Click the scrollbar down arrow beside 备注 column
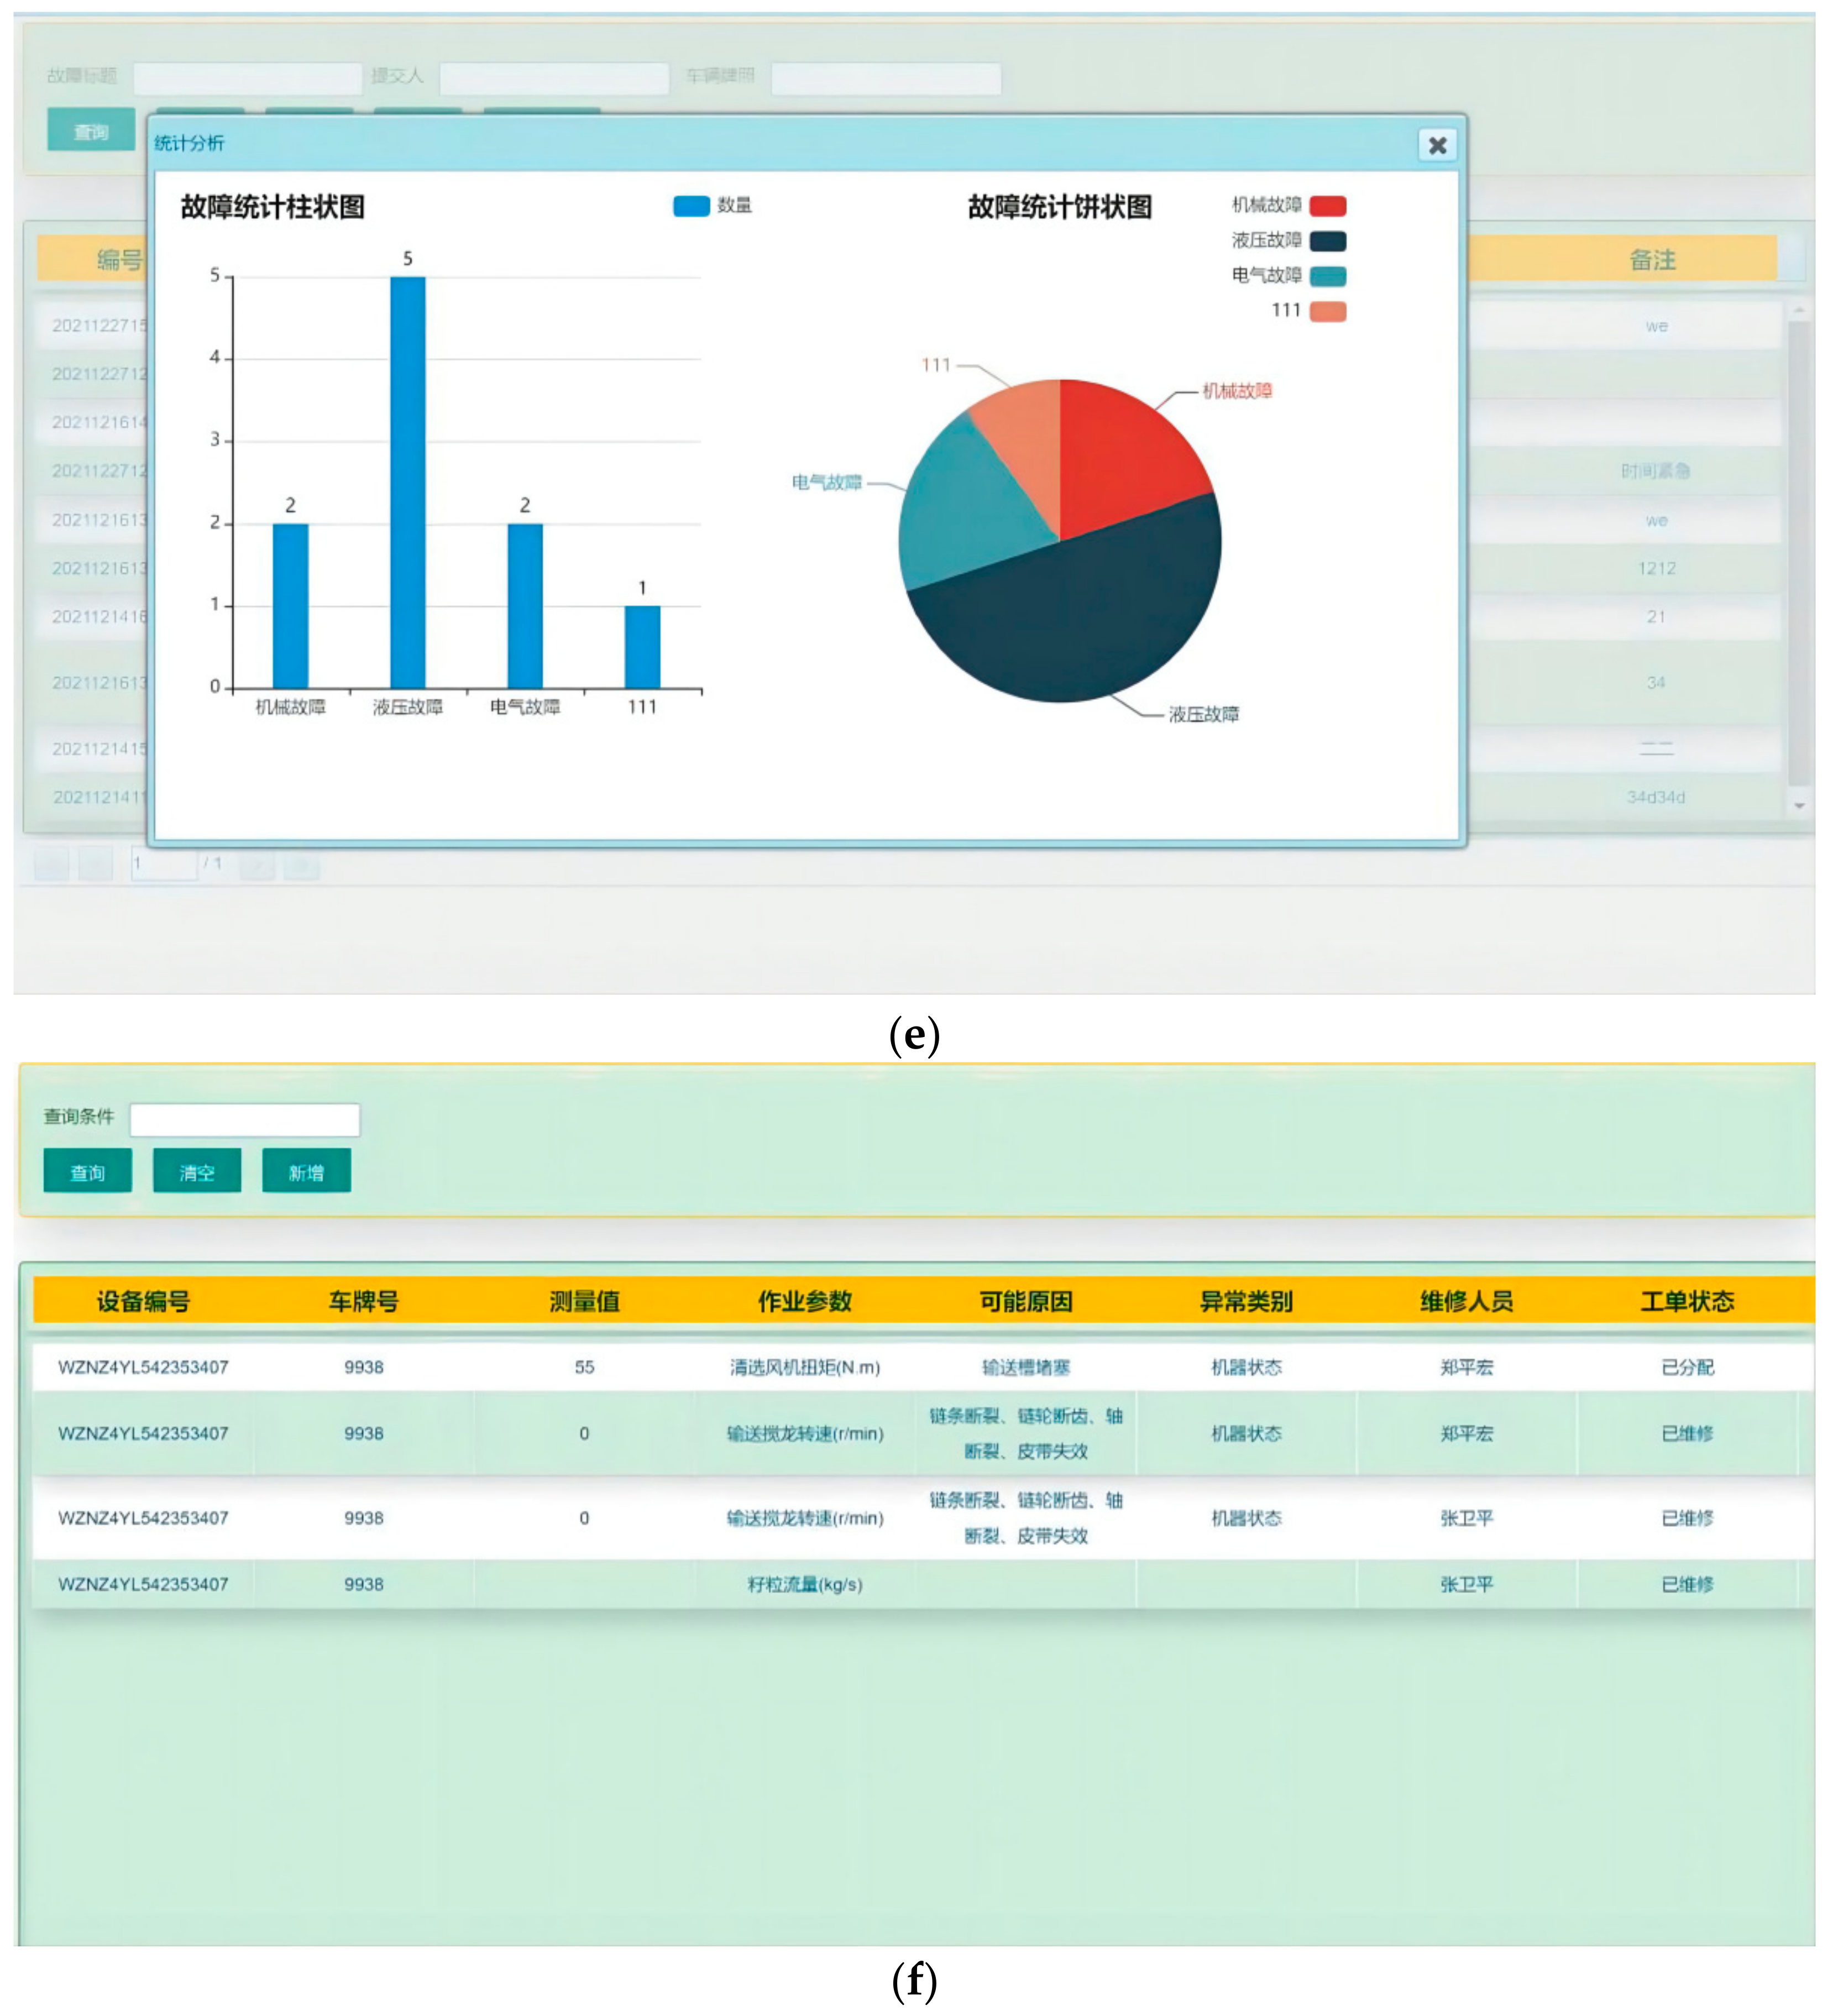The width and height of the screenshot is (1833, 2016). coord(1799,805)
